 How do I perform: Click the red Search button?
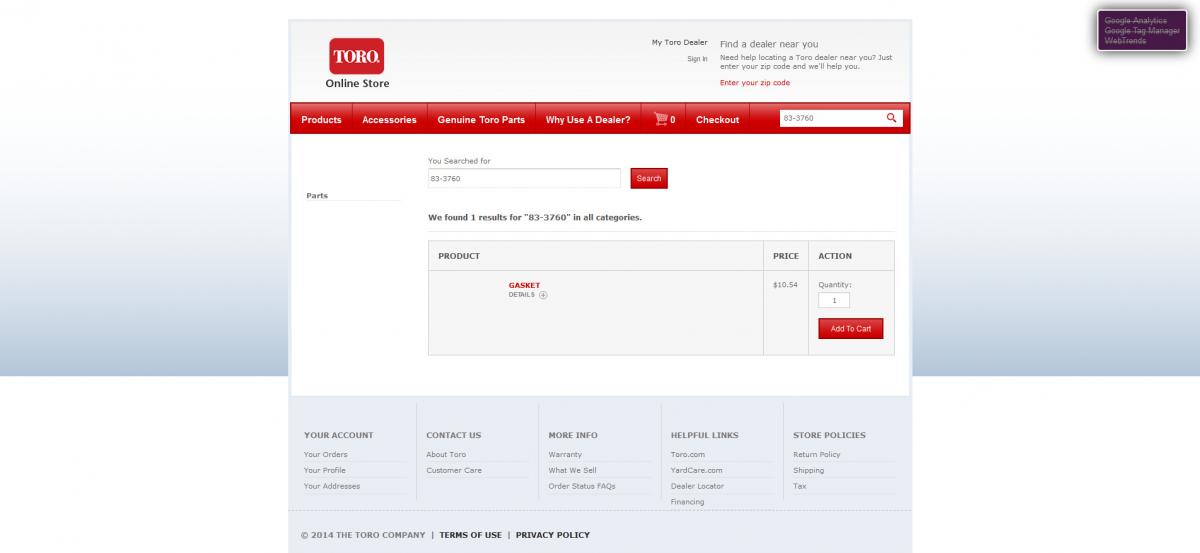point(649,178)
